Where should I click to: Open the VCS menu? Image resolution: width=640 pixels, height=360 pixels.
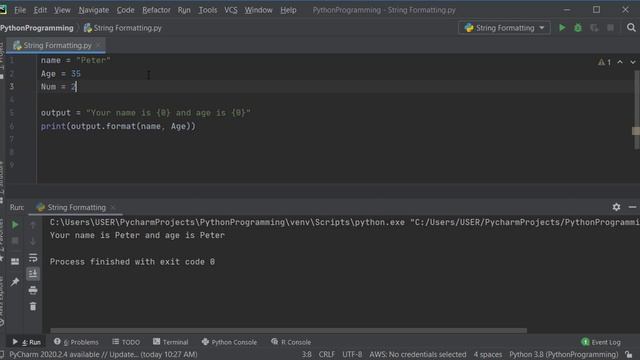(231, 10)
